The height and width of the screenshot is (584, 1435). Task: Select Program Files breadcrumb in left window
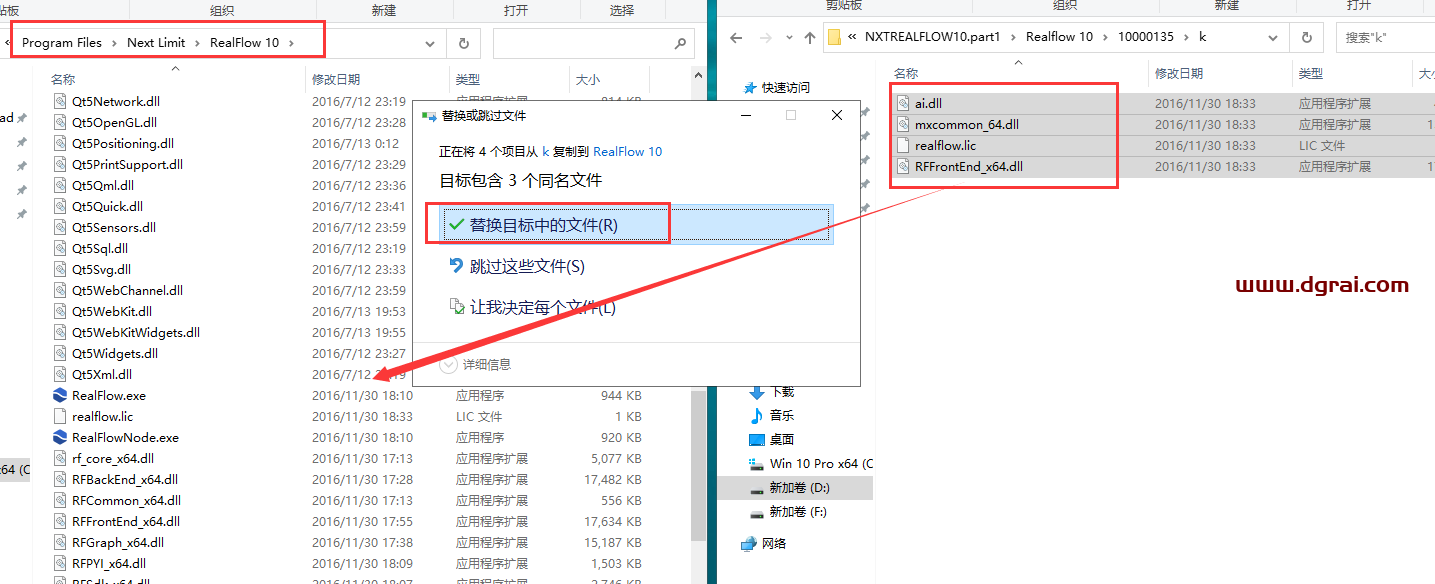pyautogui.click(x=62, y=43)
